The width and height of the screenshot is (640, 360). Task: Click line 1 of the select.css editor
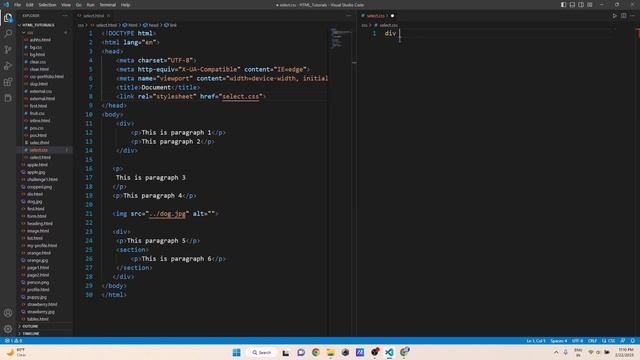tap(498, 33)
